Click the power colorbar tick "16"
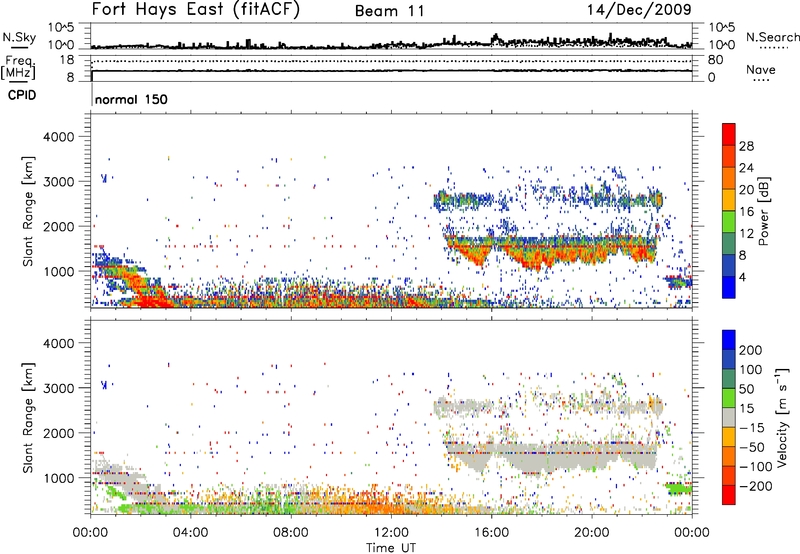This screenshot has height=554, width=800. [746, 212]
